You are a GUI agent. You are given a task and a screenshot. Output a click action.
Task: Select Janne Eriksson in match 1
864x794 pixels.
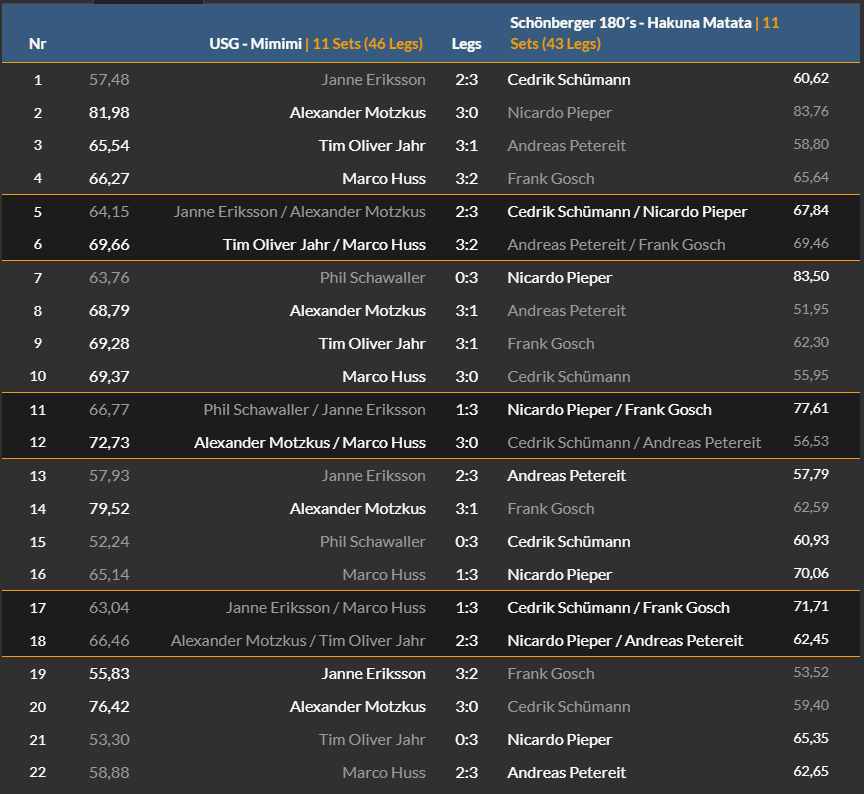pos(374,79)
